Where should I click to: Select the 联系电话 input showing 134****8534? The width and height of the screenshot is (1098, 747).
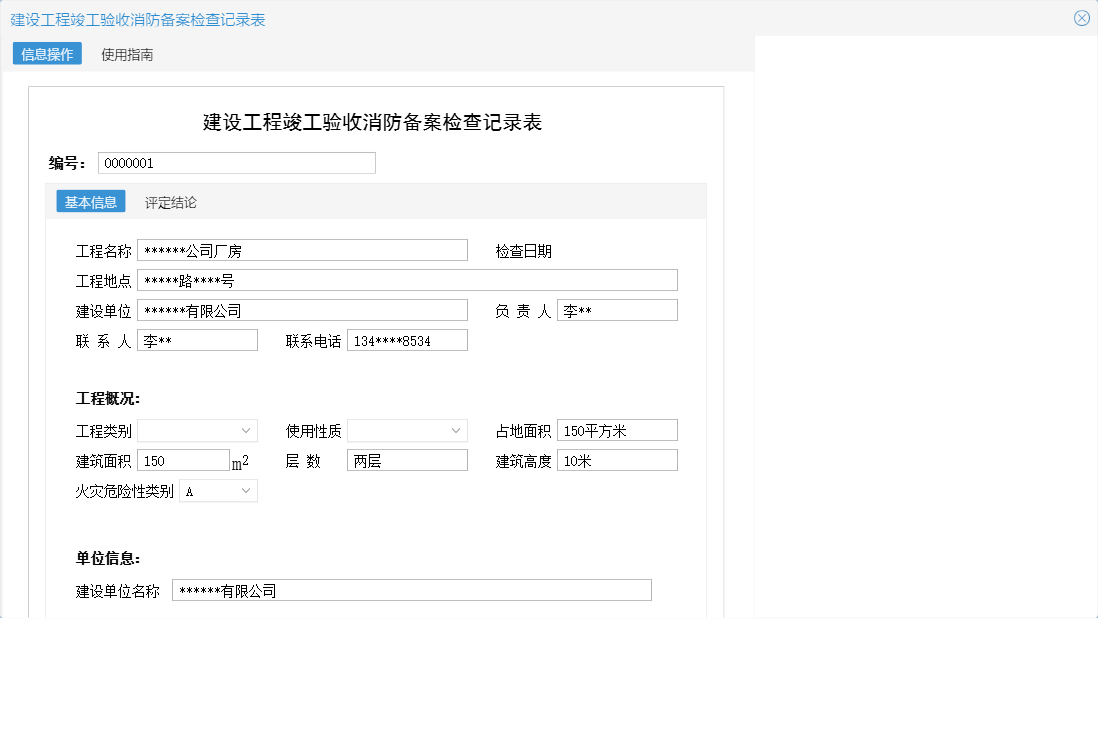point(407,339)
